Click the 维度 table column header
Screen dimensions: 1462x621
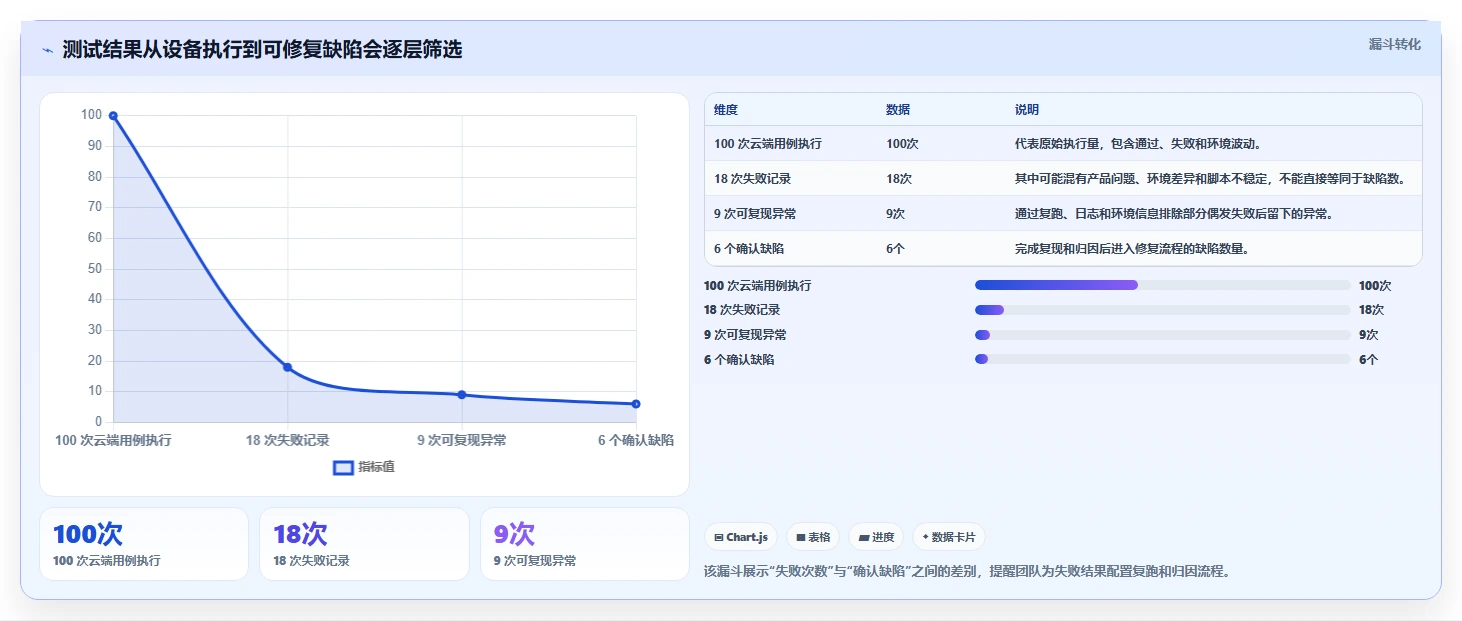pyautogui.click(x=726, y=109)
